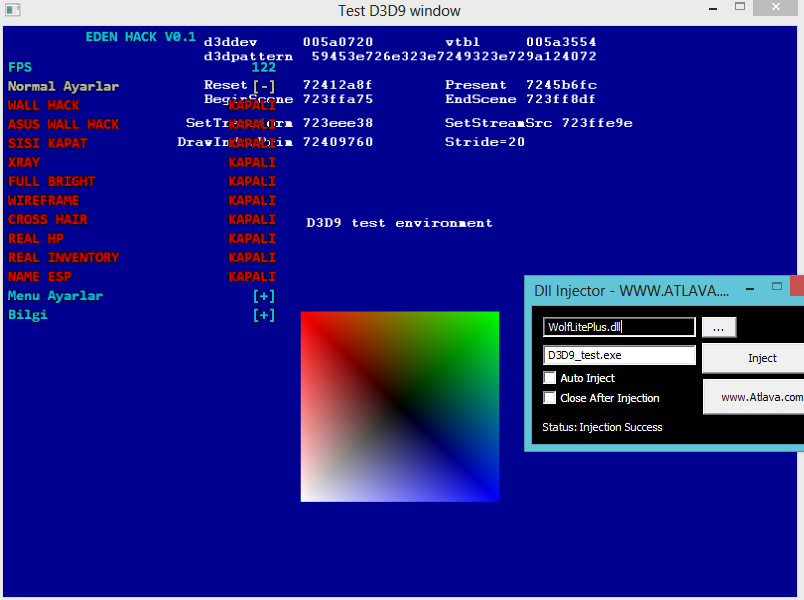Open the browse '...' button for DLL
This screenshot has width=804, height=600.
tap(719, 327)
